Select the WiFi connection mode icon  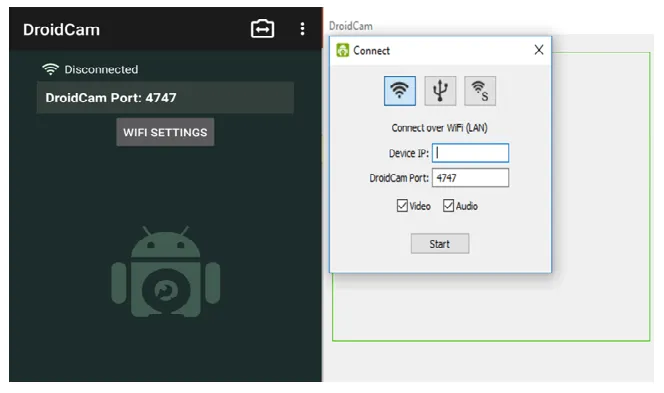[399, 91]
